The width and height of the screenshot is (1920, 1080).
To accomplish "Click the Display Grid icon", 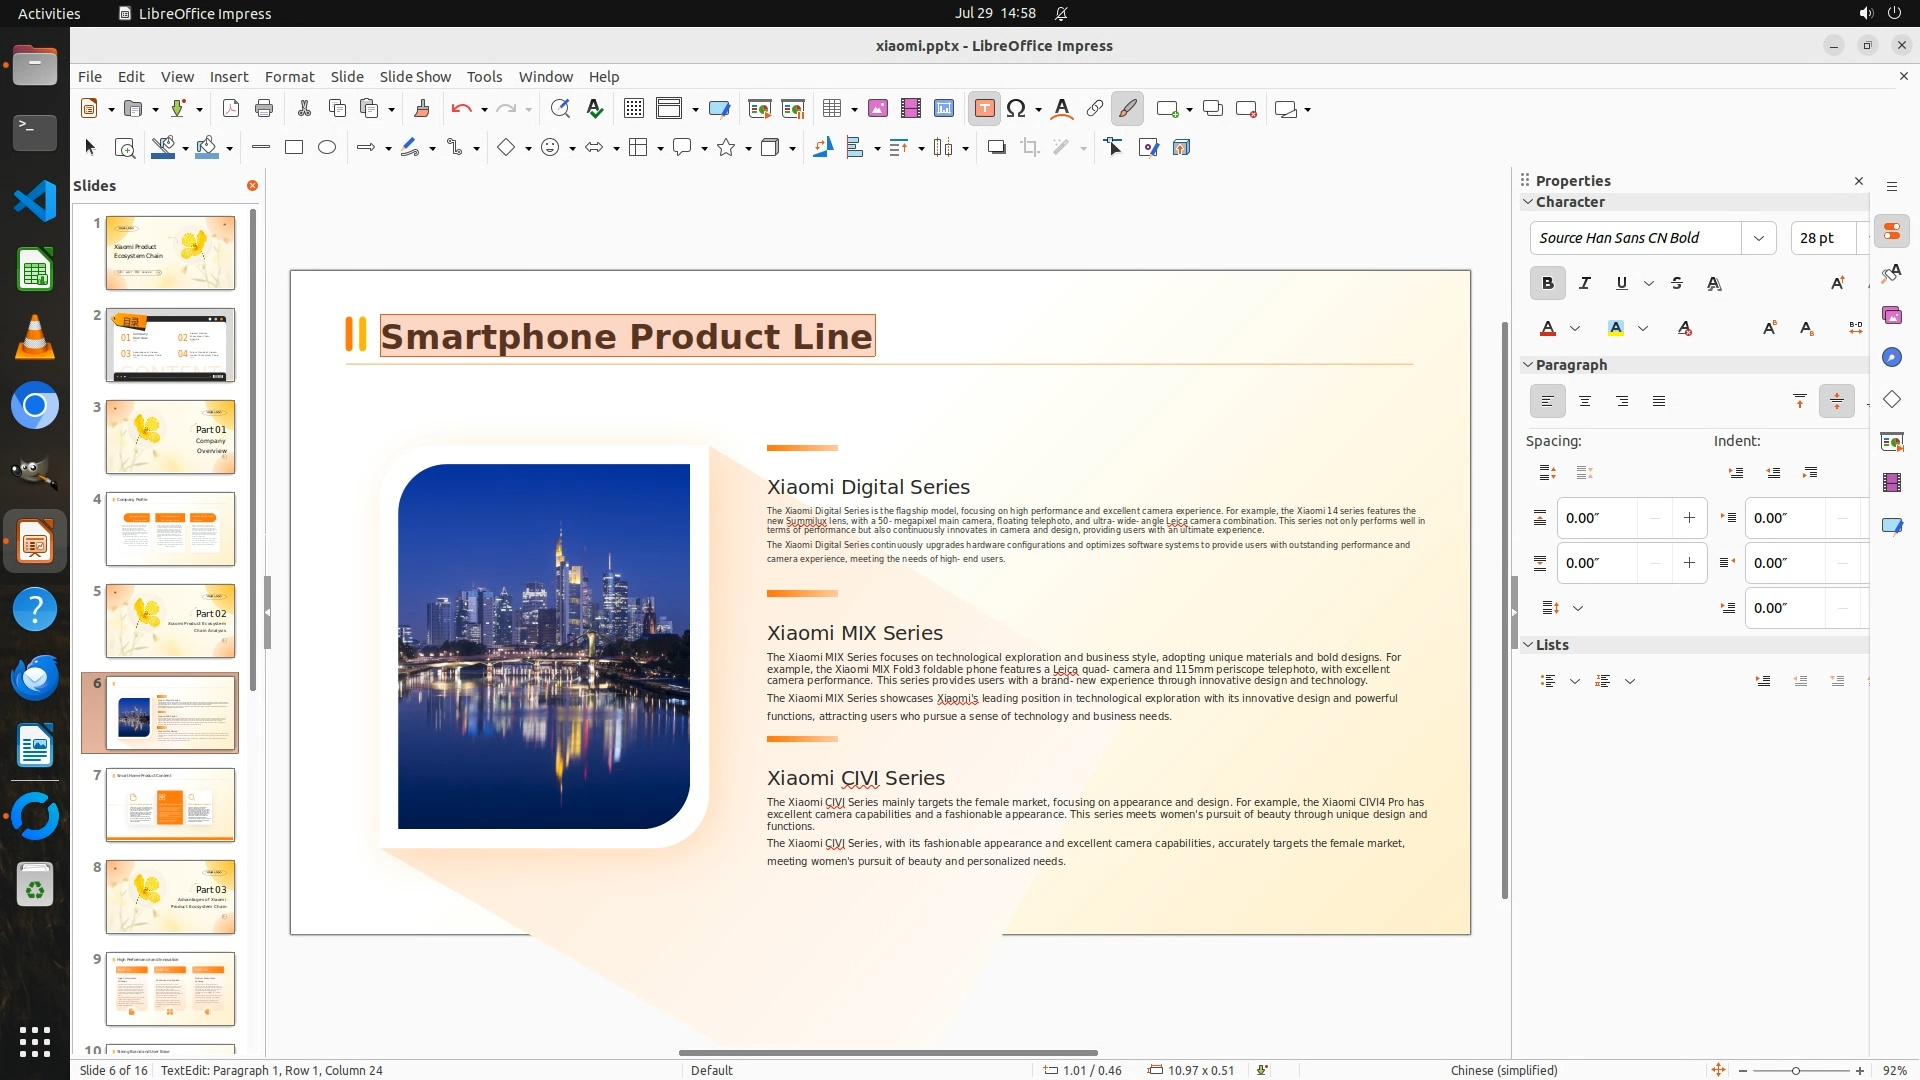I will tap(633, 109).
